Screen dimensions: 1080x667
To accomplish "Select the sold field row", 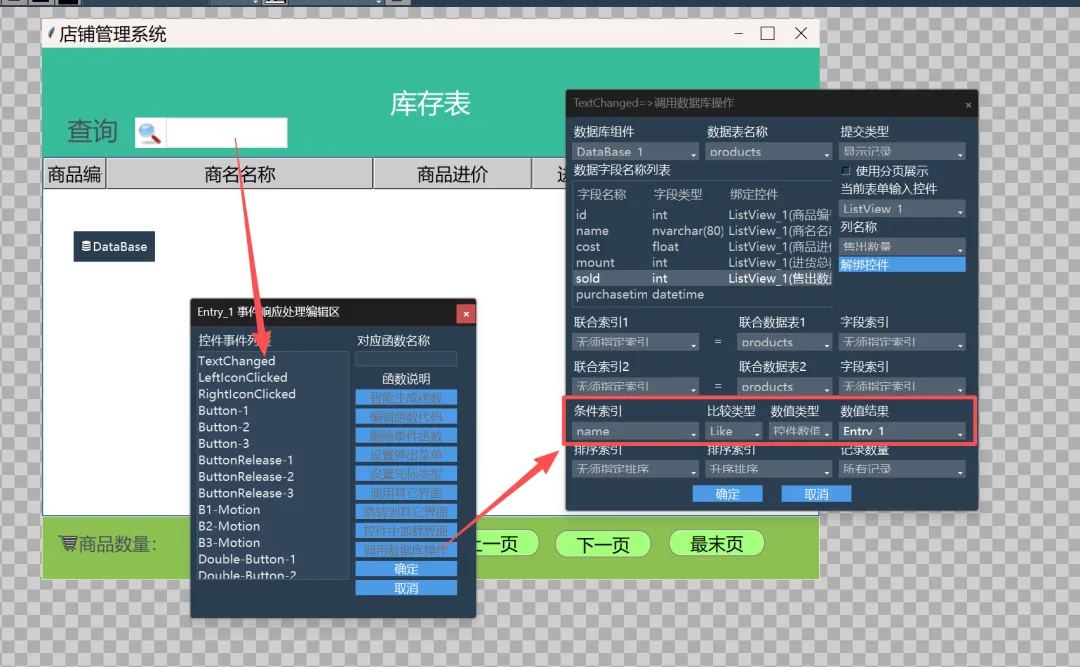I will 702,278.
